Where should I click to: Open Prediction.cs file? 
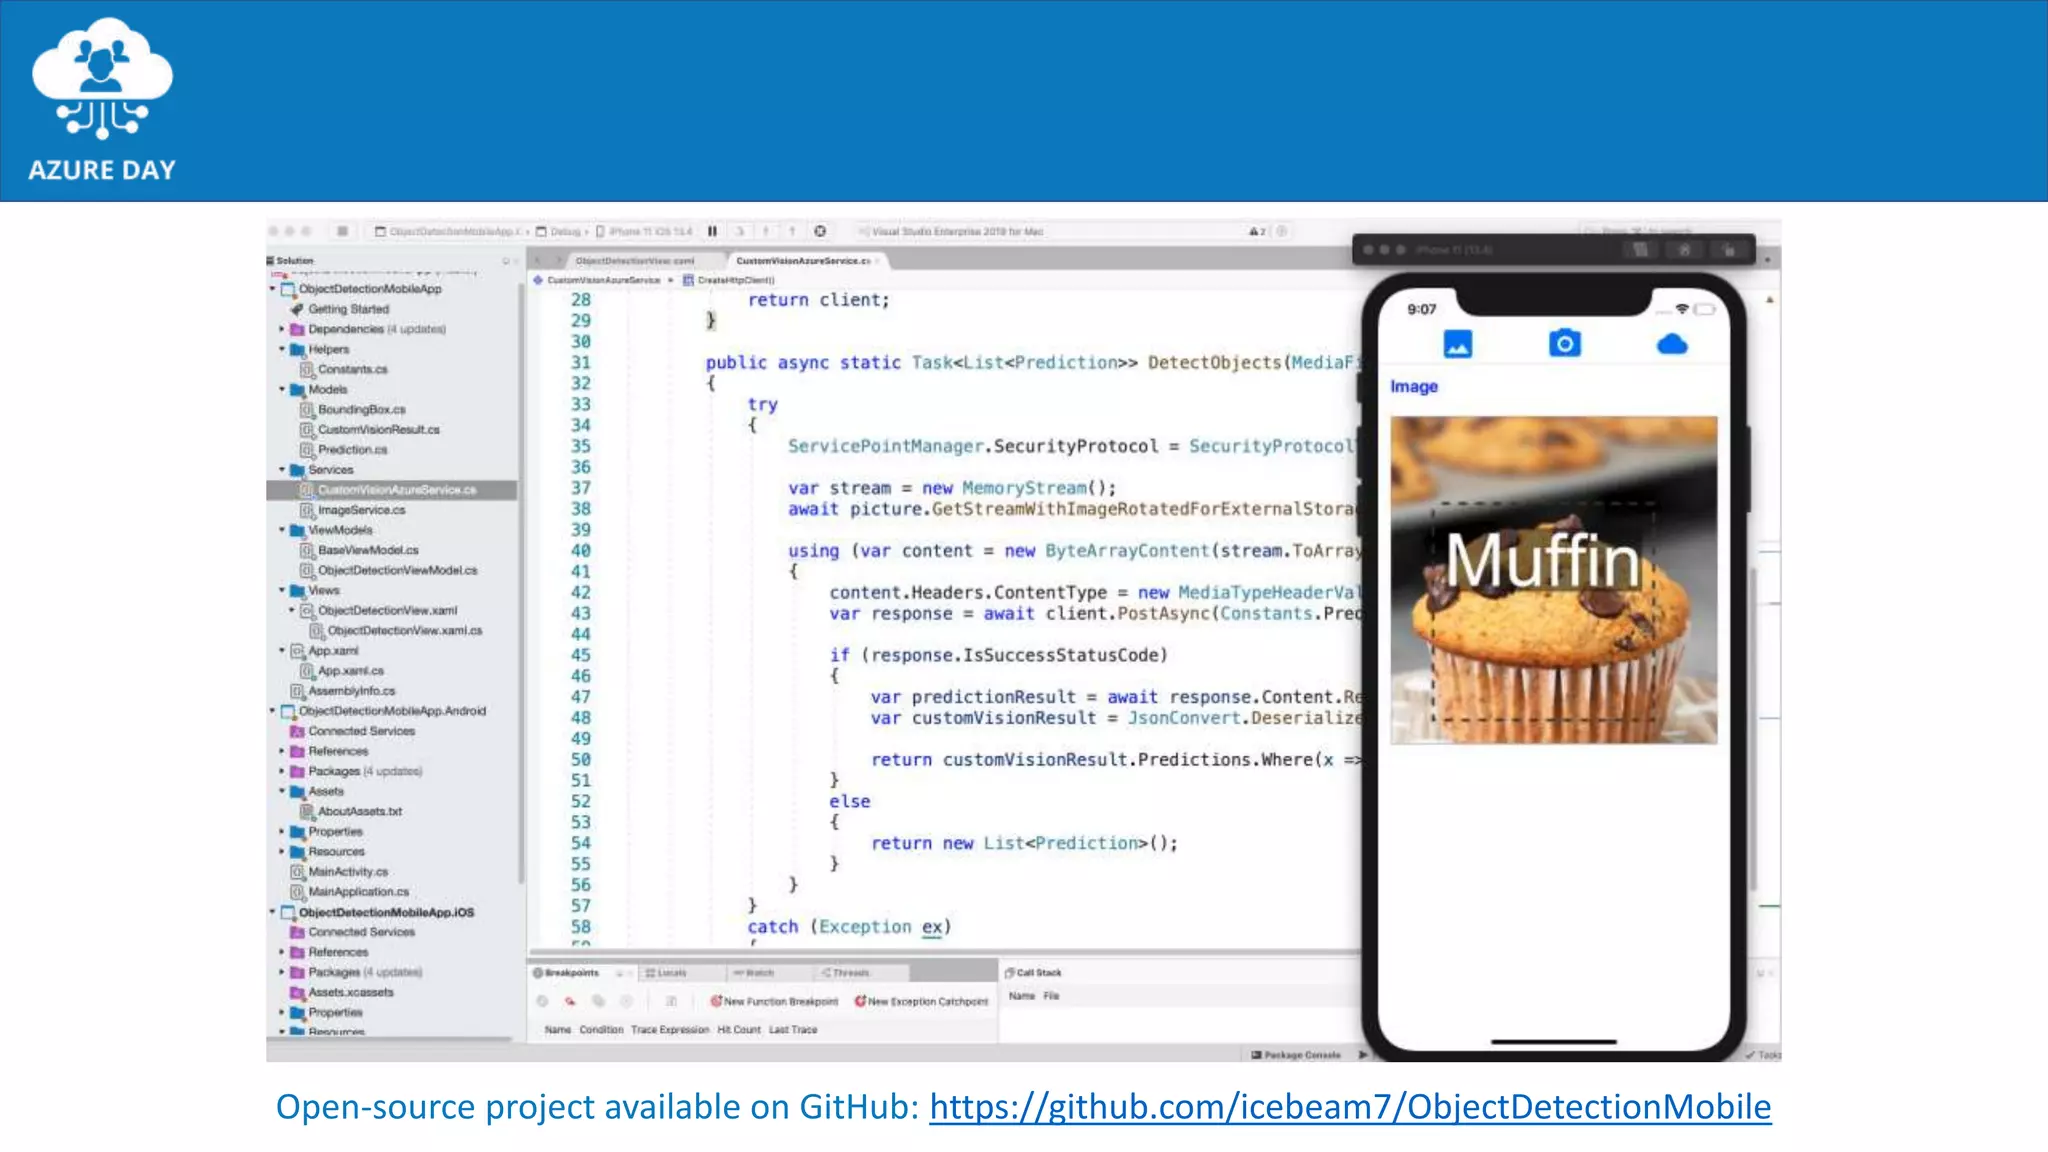pyautogui.click(x=352, y=449)
